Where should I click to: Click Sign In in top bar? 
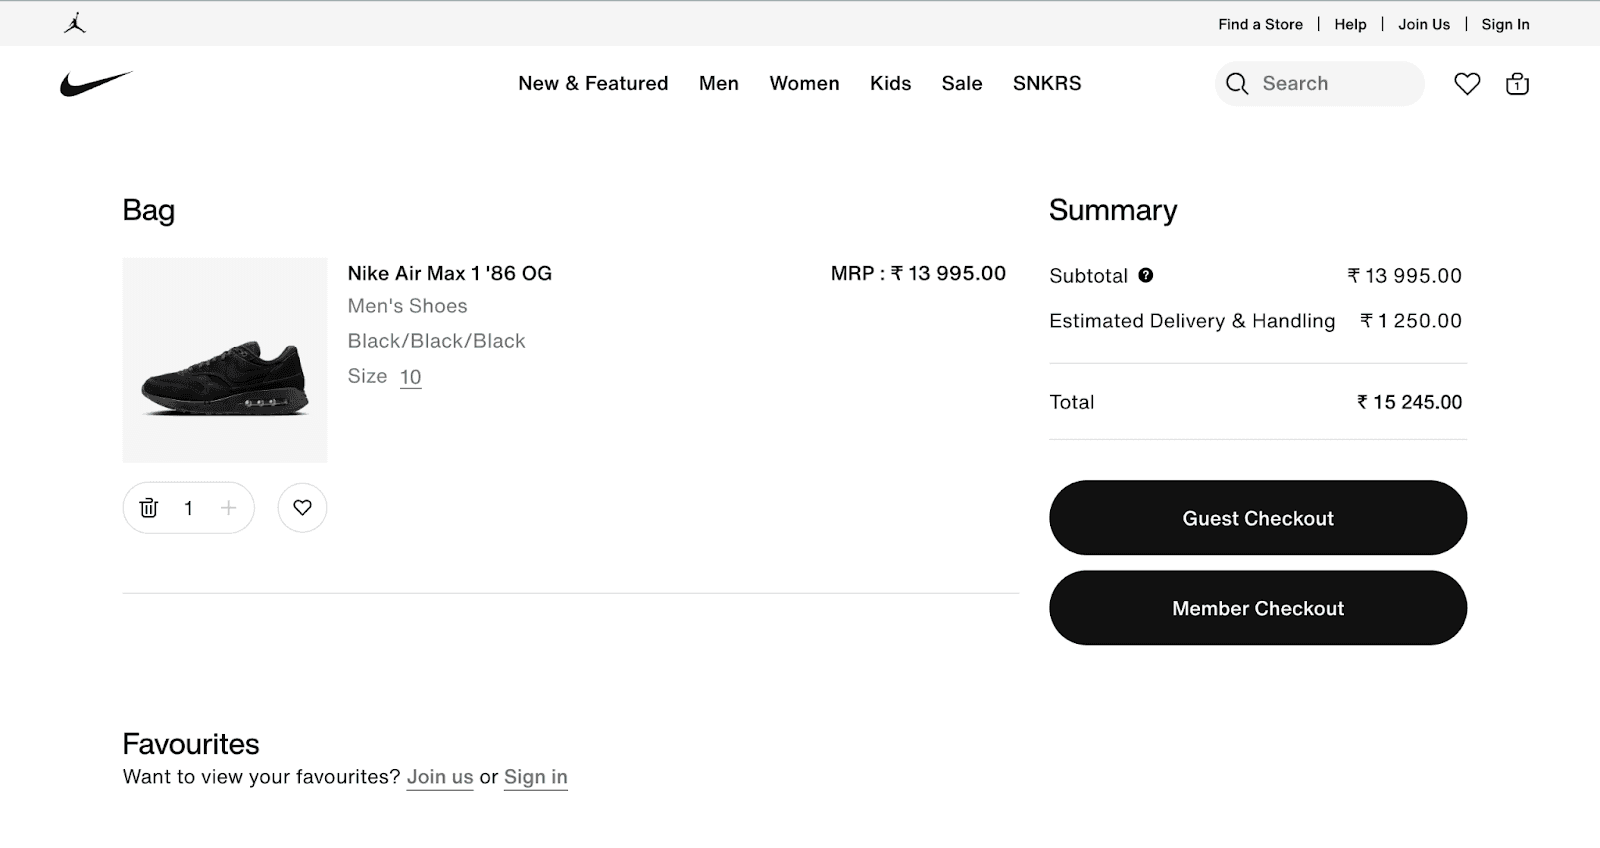tap(1505, 24)
